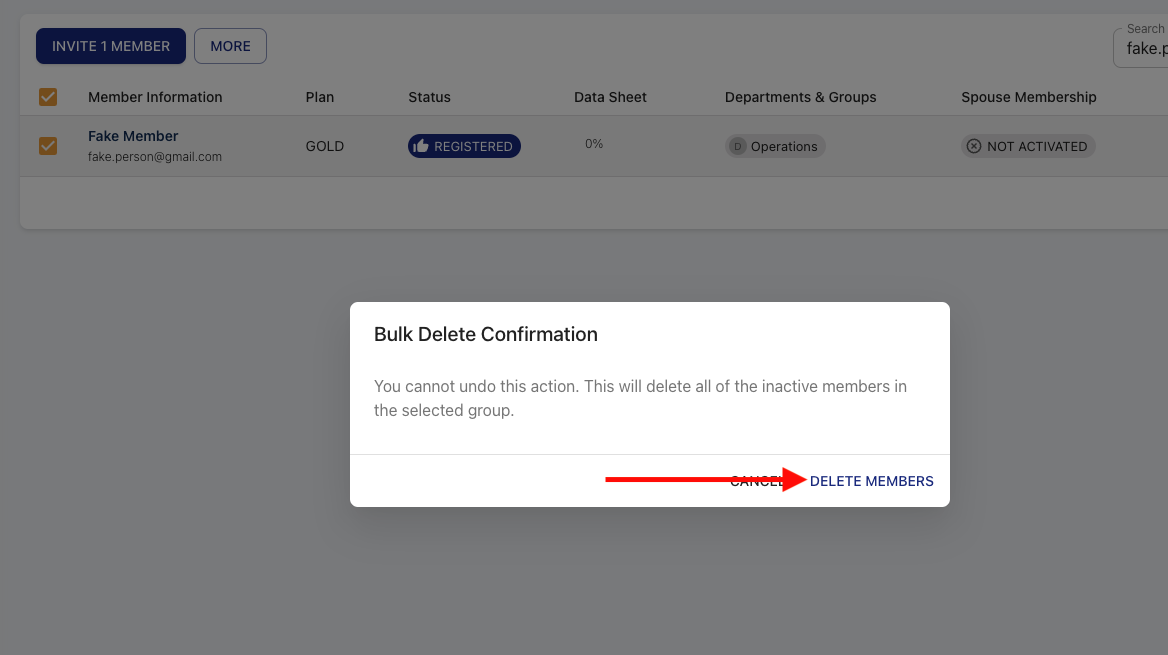Focus the Search input field
Image resolution: width=1168 pixels, height=655 pixels.
click(1143, 48)
